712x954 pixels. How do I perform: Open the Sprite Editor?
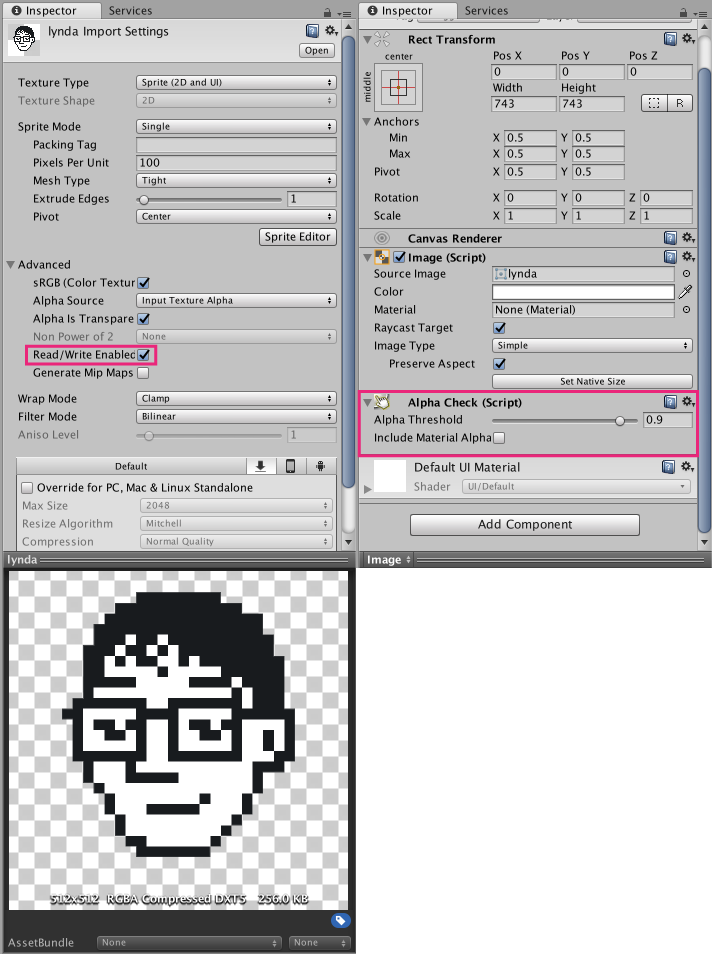(x=298, y=237)
